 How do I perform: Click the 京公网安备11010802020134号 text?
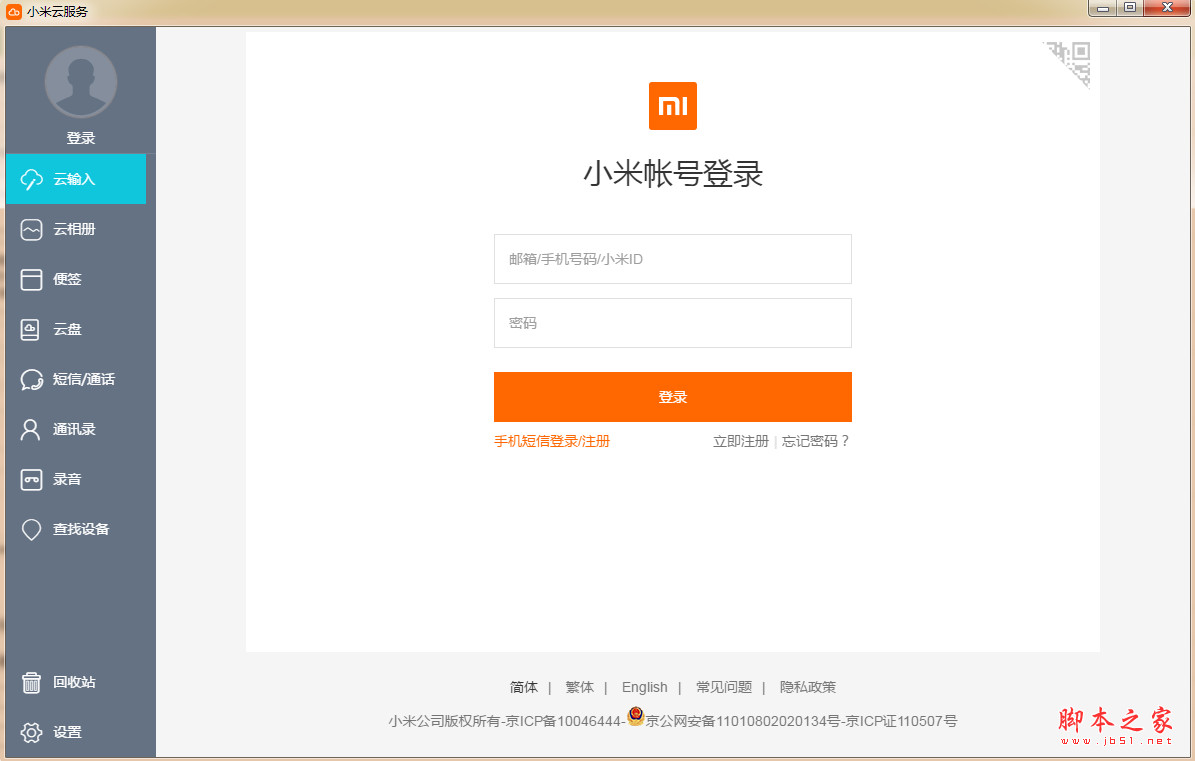743,721
